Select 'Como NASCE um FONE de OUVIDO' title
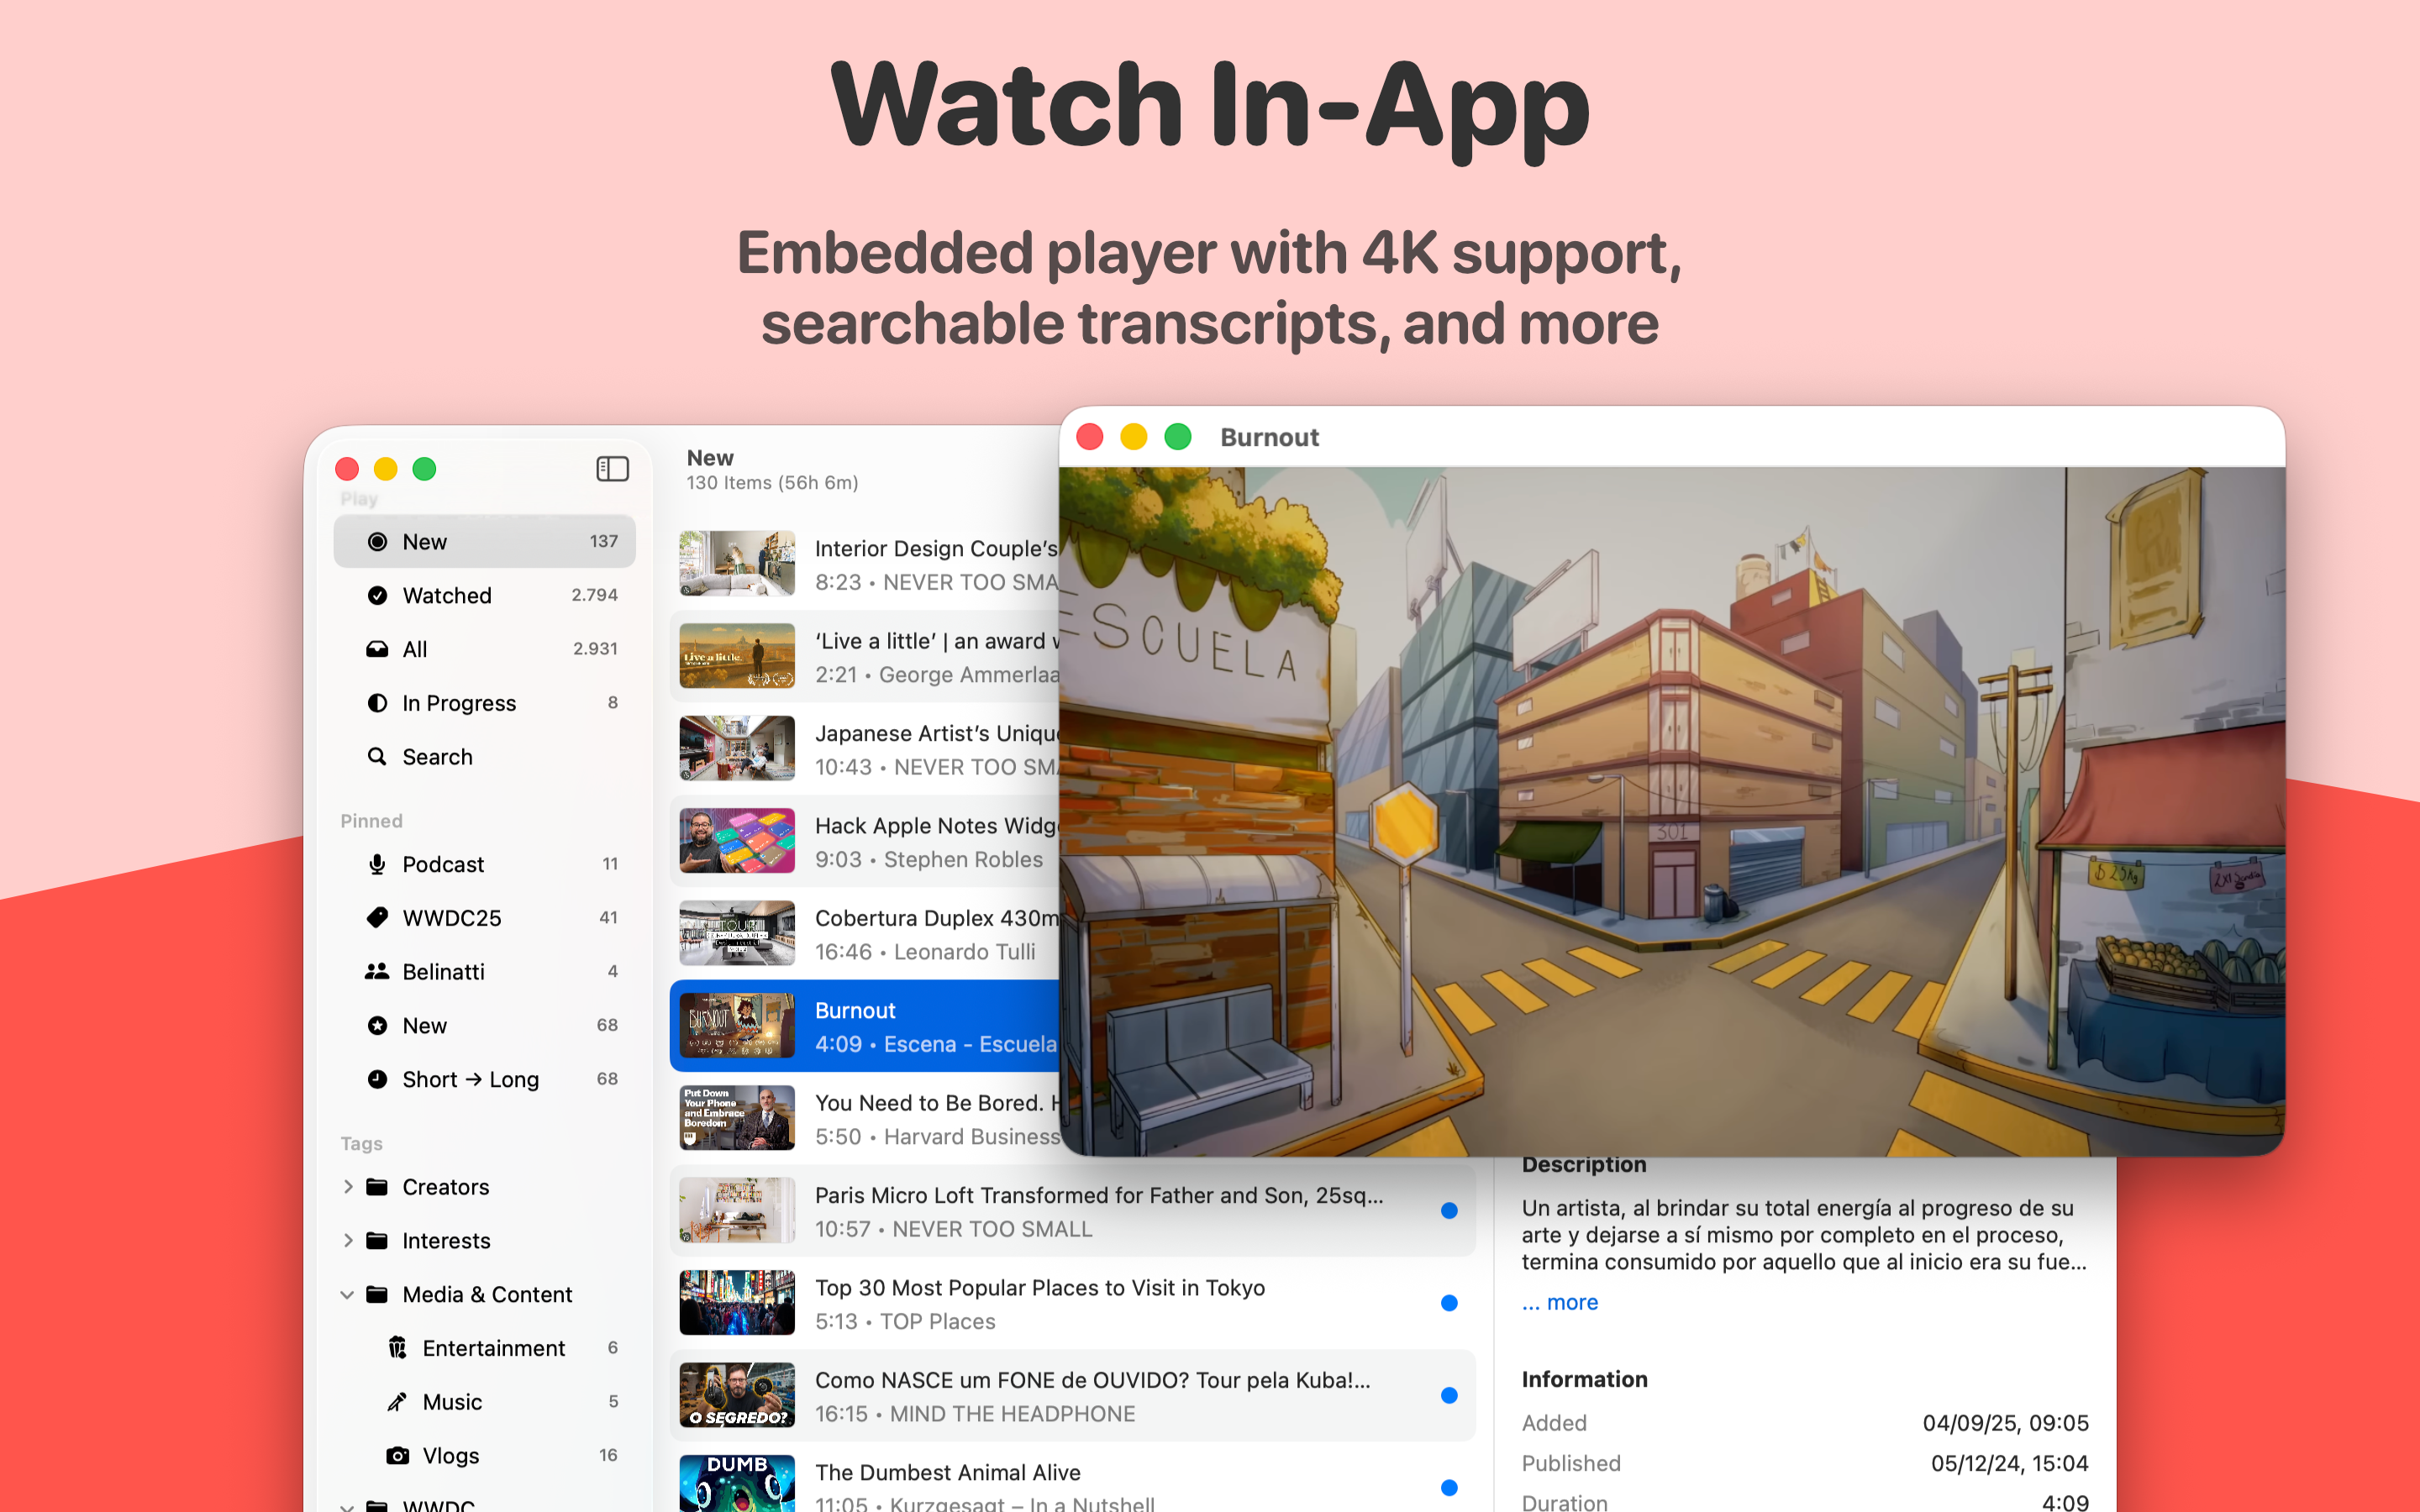Image resolution: width=2420 pixels, height=1512 pixels. coord(1093,1381)
